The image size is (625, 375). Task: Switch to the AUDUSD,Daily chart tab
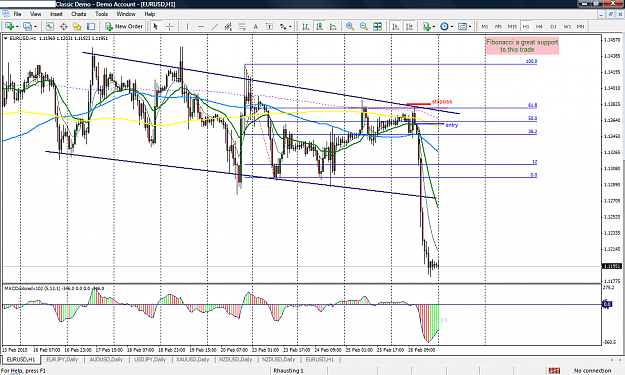(106, 359)
